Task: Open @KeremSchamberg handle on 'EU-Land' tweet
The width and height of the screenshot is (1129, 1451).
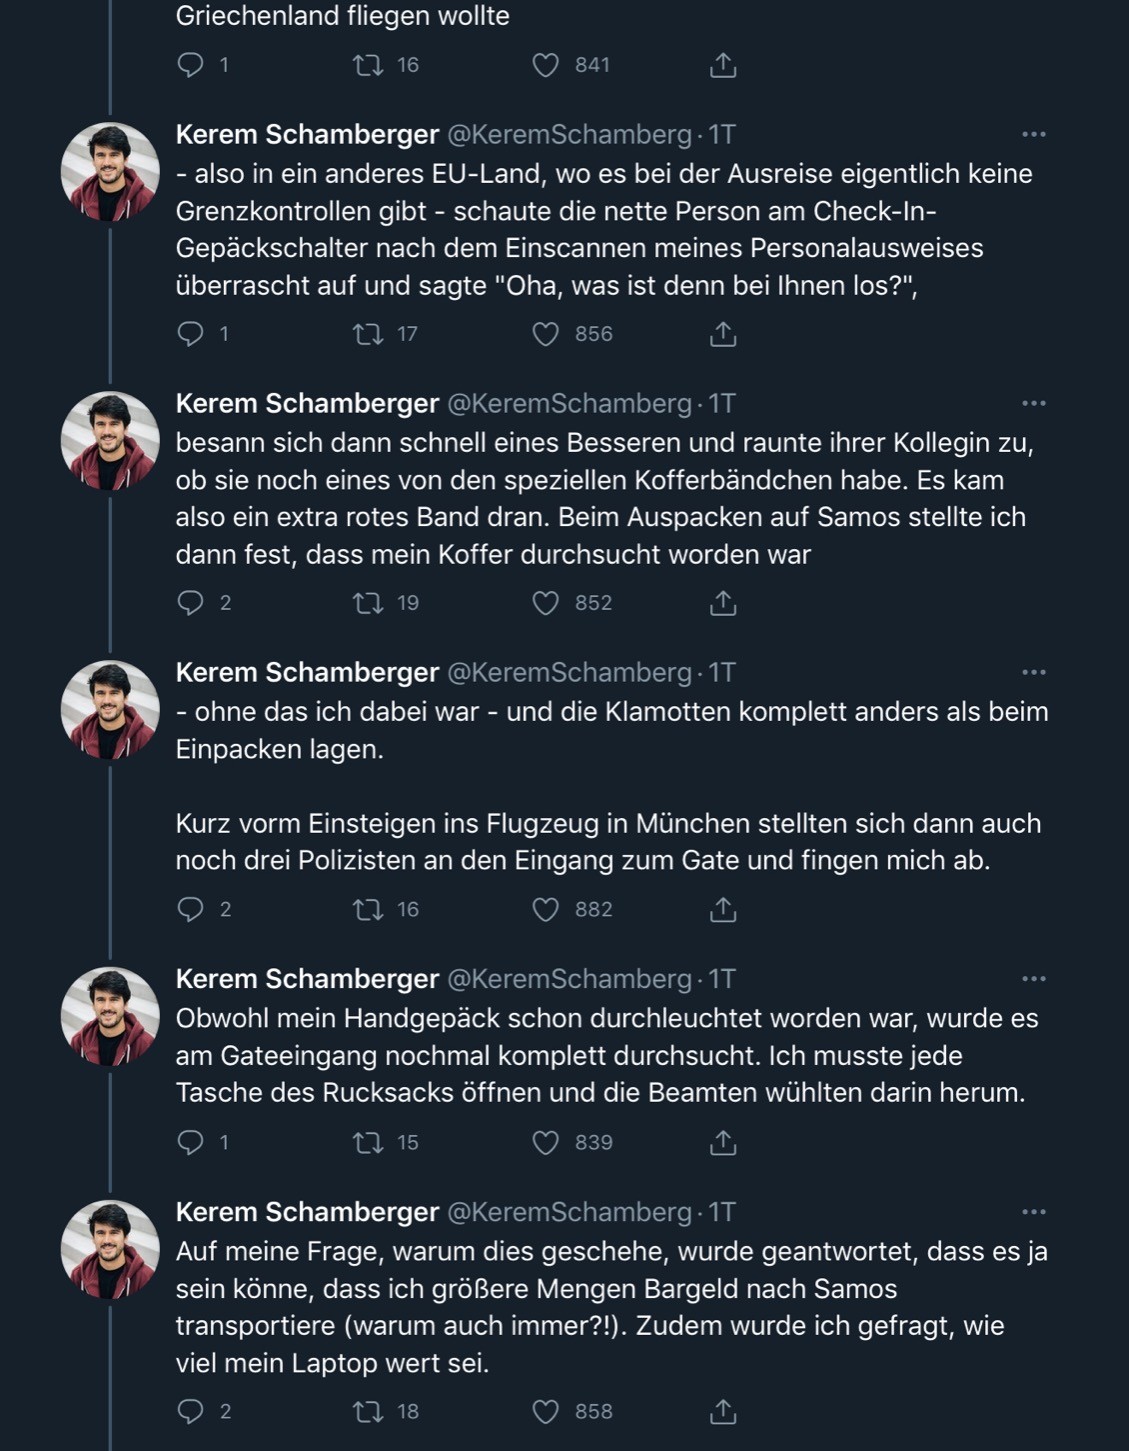Action: pyautogui.click(x=568, y=134)
